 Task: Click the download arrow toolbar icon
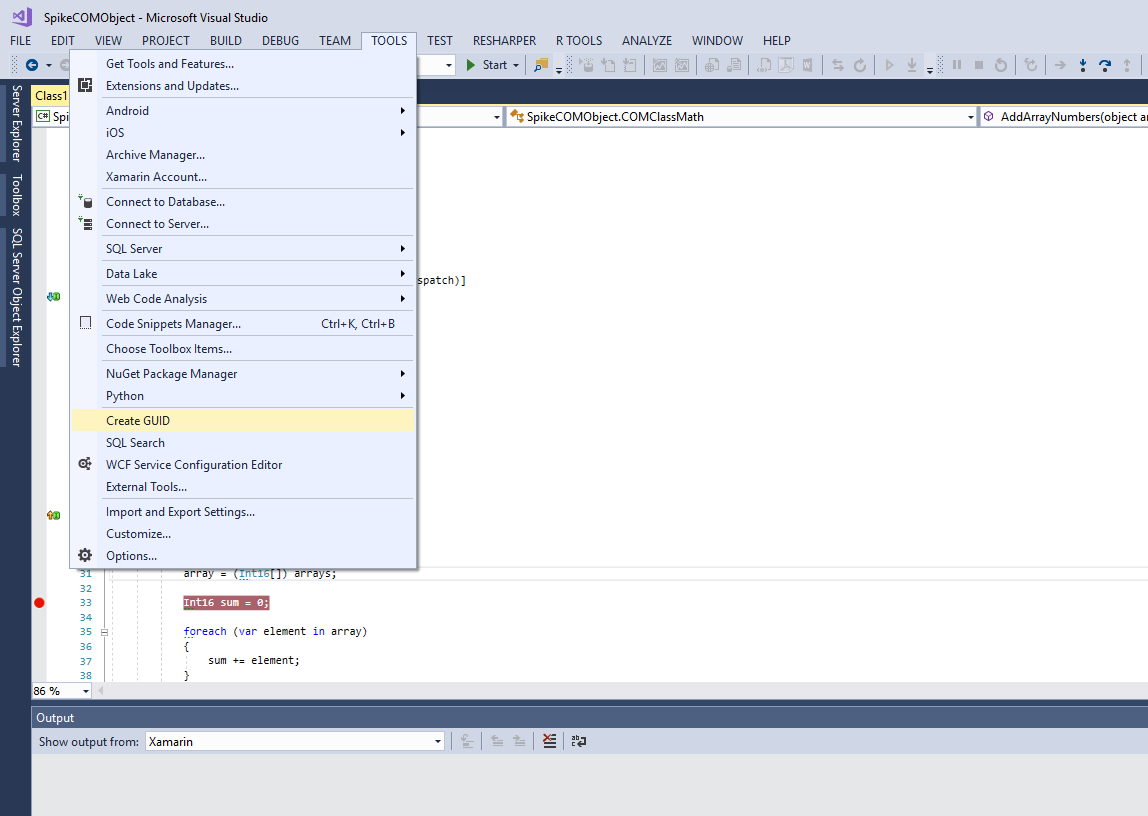pyautogui.click(x=912, y=65)
